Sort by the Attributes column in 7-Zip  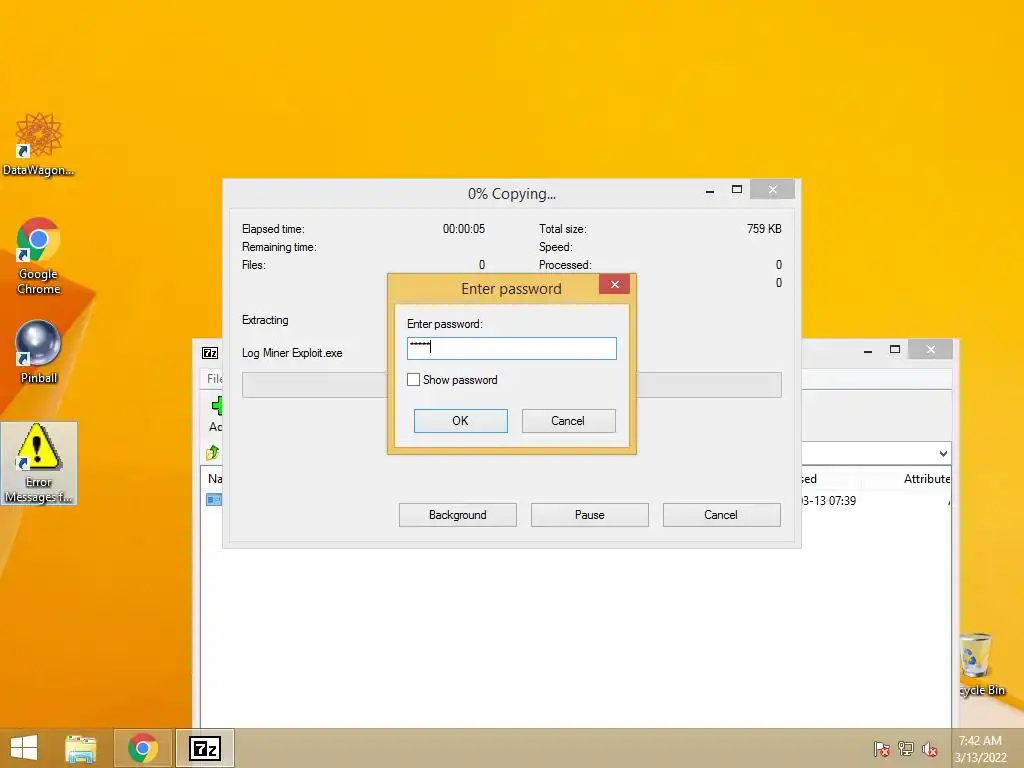927,479
